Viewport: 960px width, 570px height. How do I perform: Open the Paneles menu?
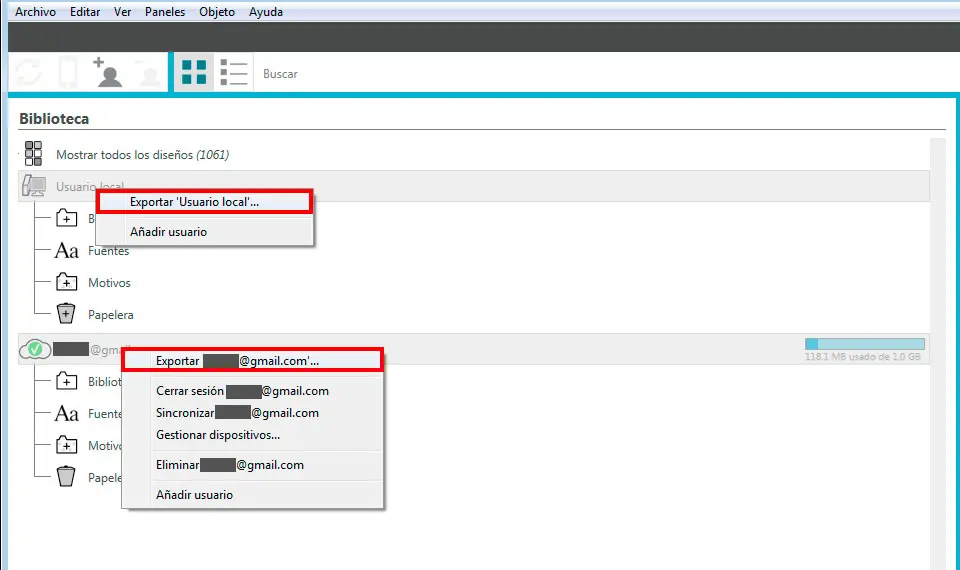[164, 12]
